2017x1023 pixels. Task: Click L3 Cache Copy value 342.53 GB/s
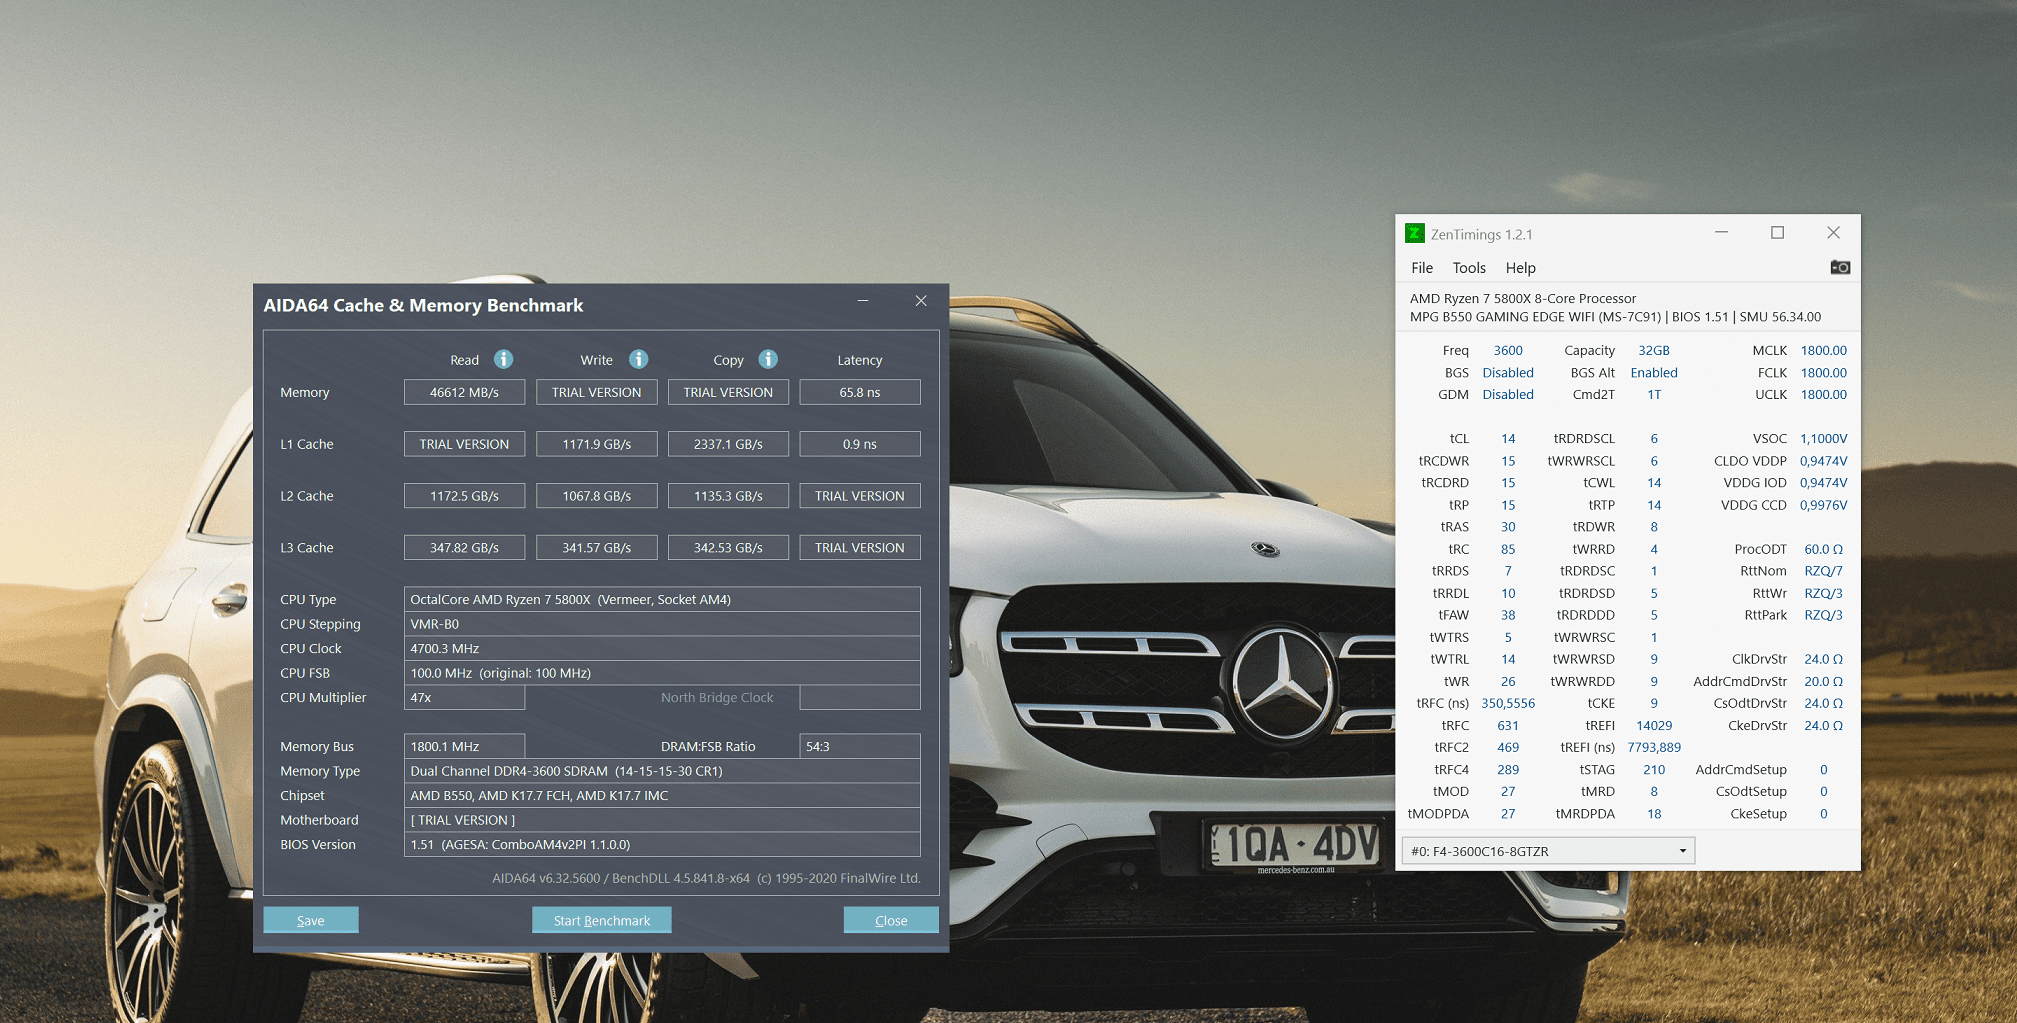[728, 548]
